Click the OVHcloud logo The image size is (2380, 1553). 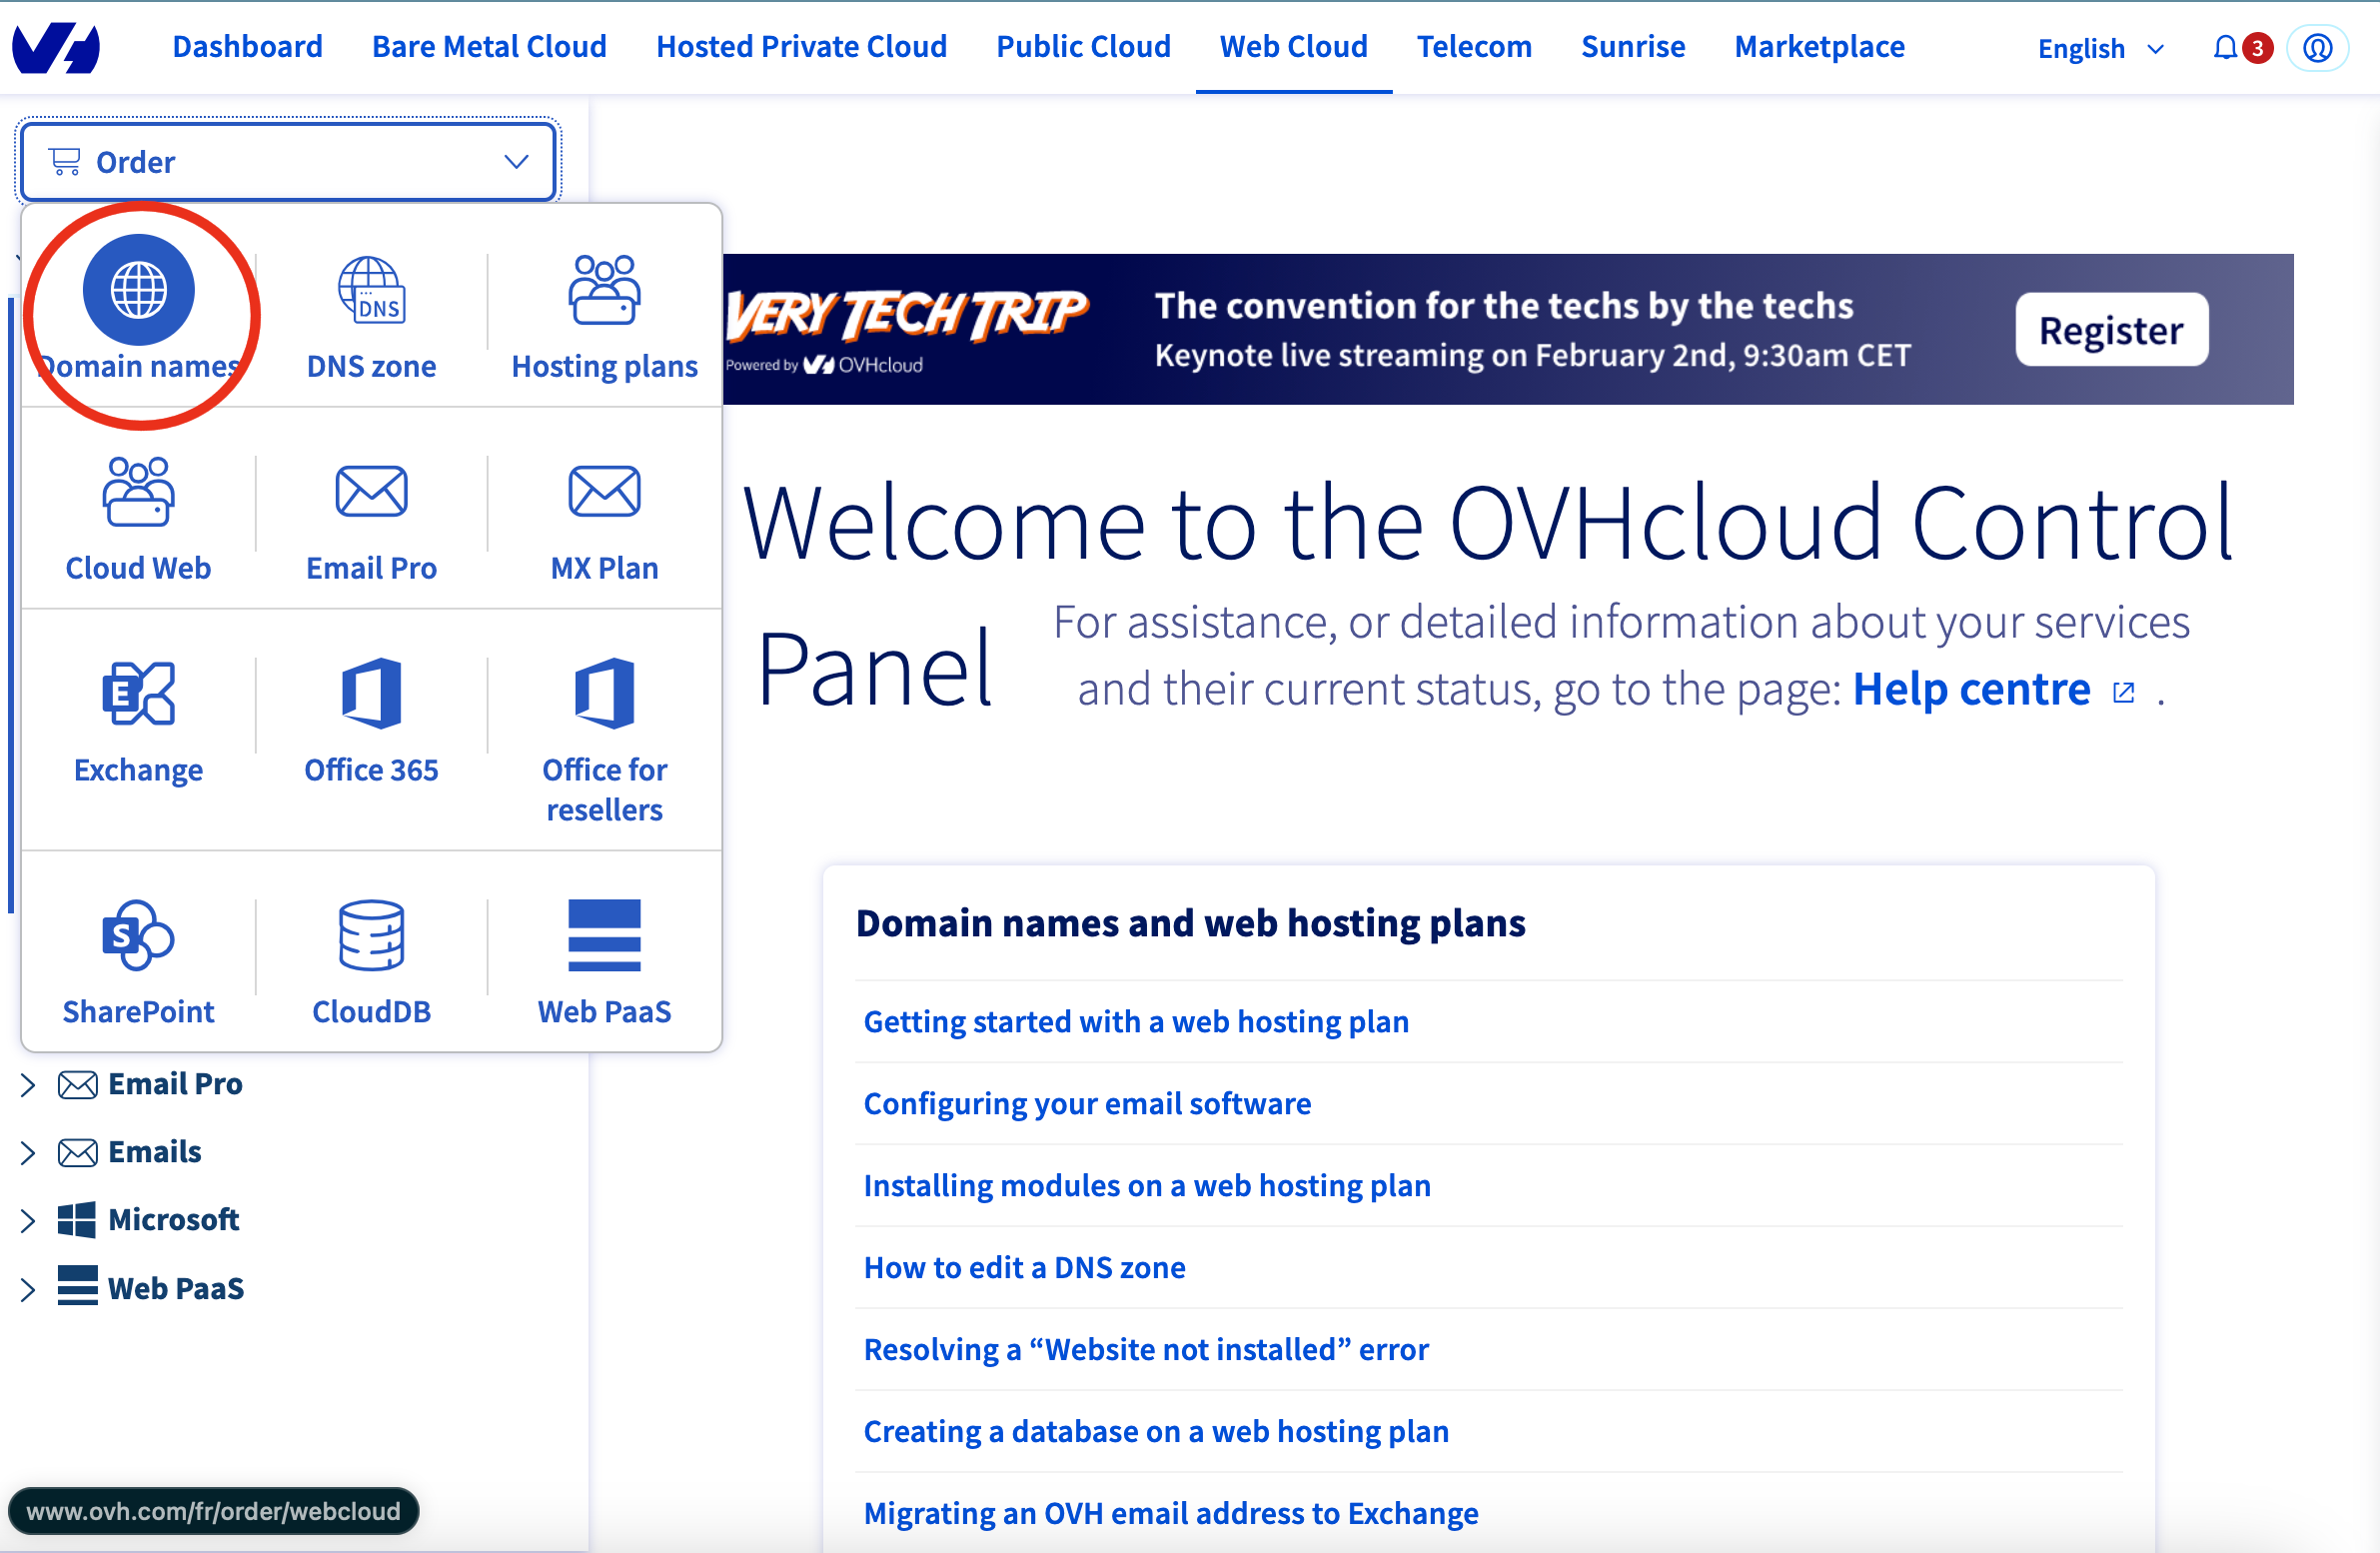click(56, 47)
